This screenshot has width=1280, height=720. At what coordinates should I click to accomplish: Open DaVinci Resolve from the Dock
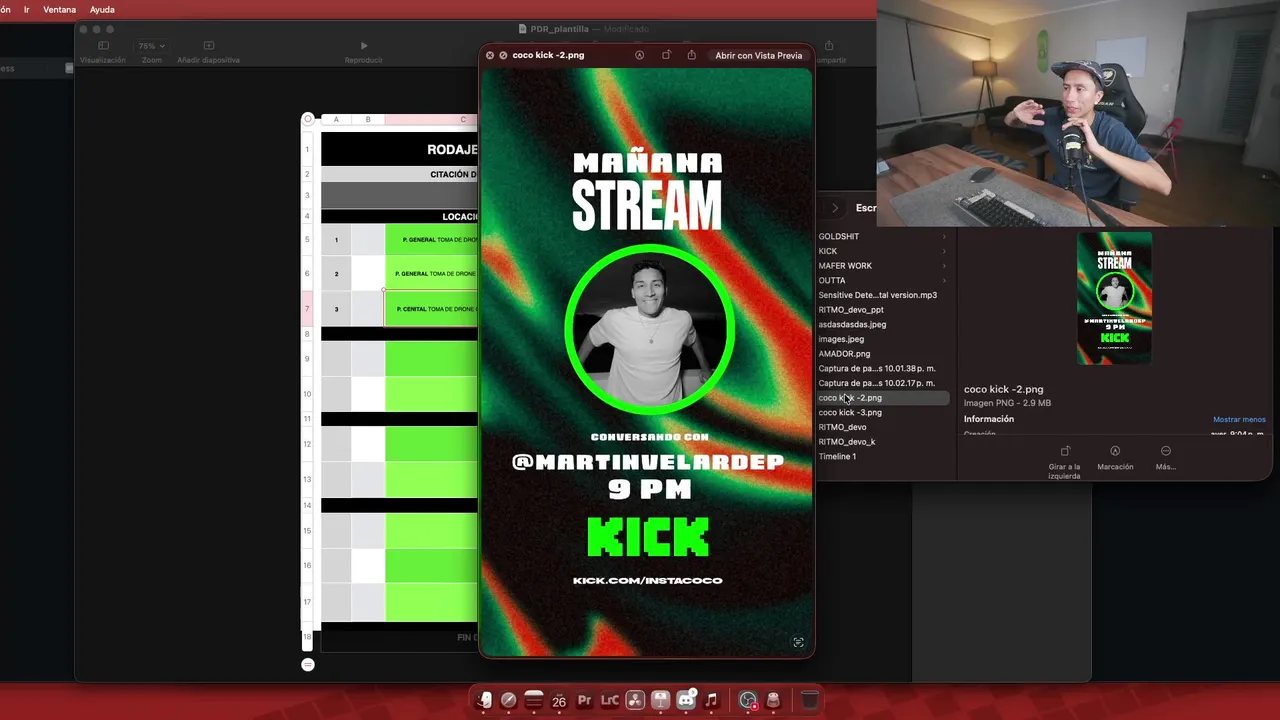tap(635, 700)
